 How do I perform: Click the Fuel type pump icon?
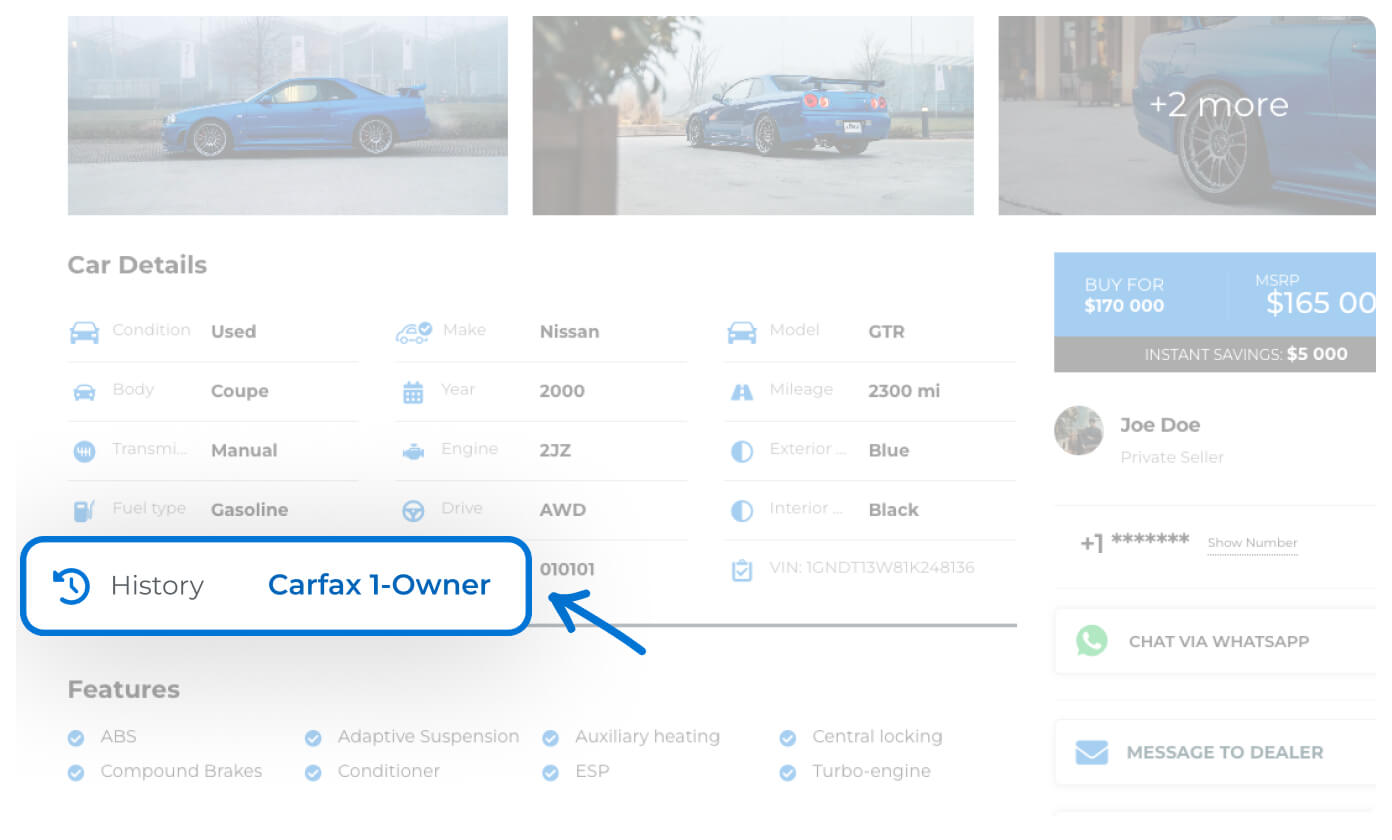click(x=84, y=511)
